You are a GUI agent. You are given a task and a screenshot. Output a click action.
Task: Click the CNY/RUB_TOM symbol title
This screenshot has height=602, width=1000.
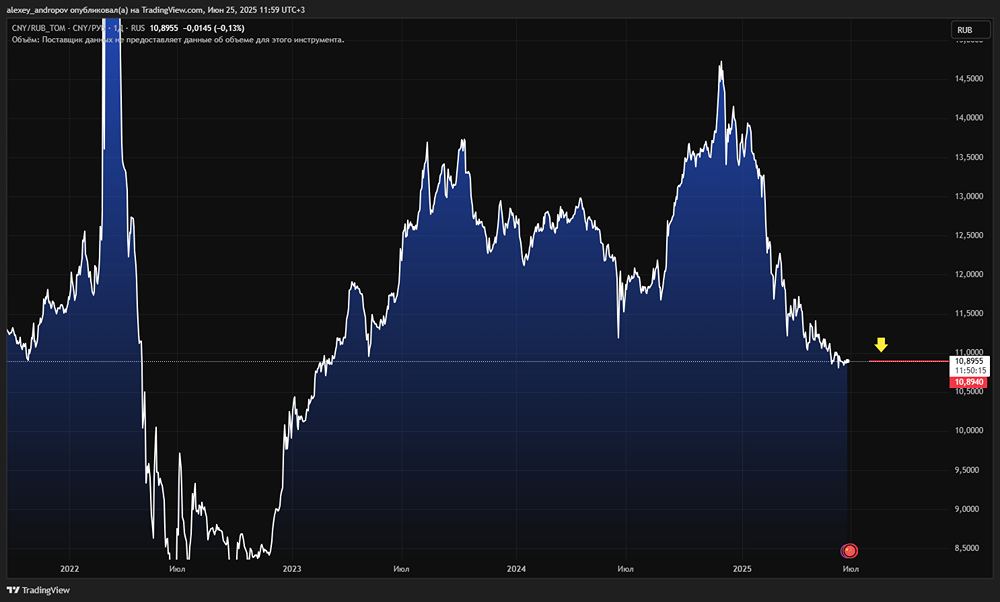tap(37, 28)
